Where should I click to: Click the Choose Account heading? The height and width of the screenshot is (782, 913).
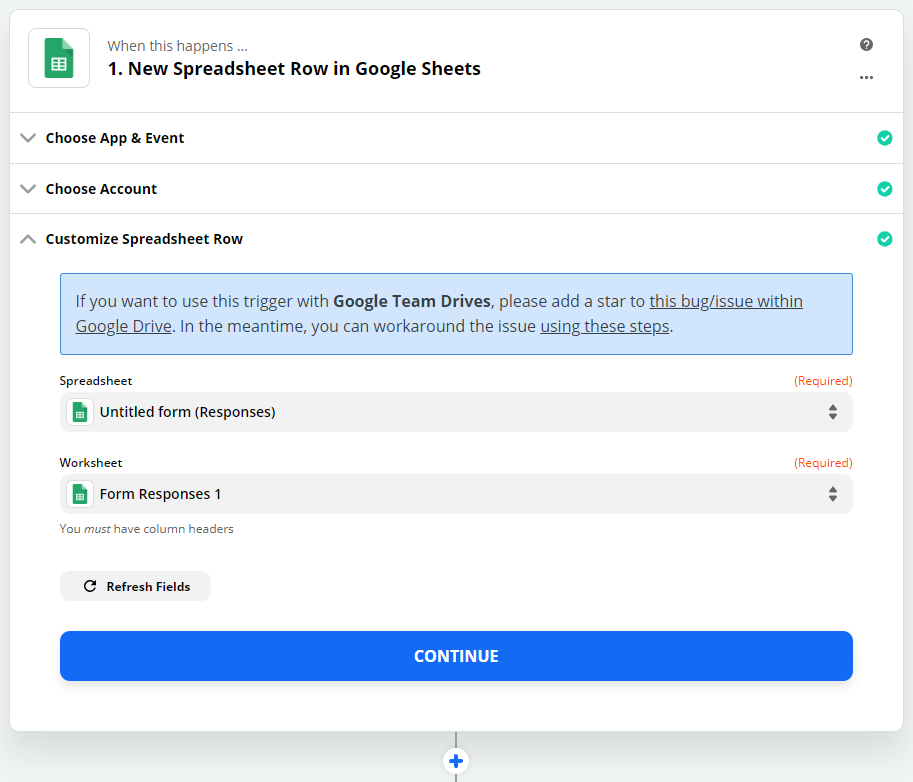point(101,189)
